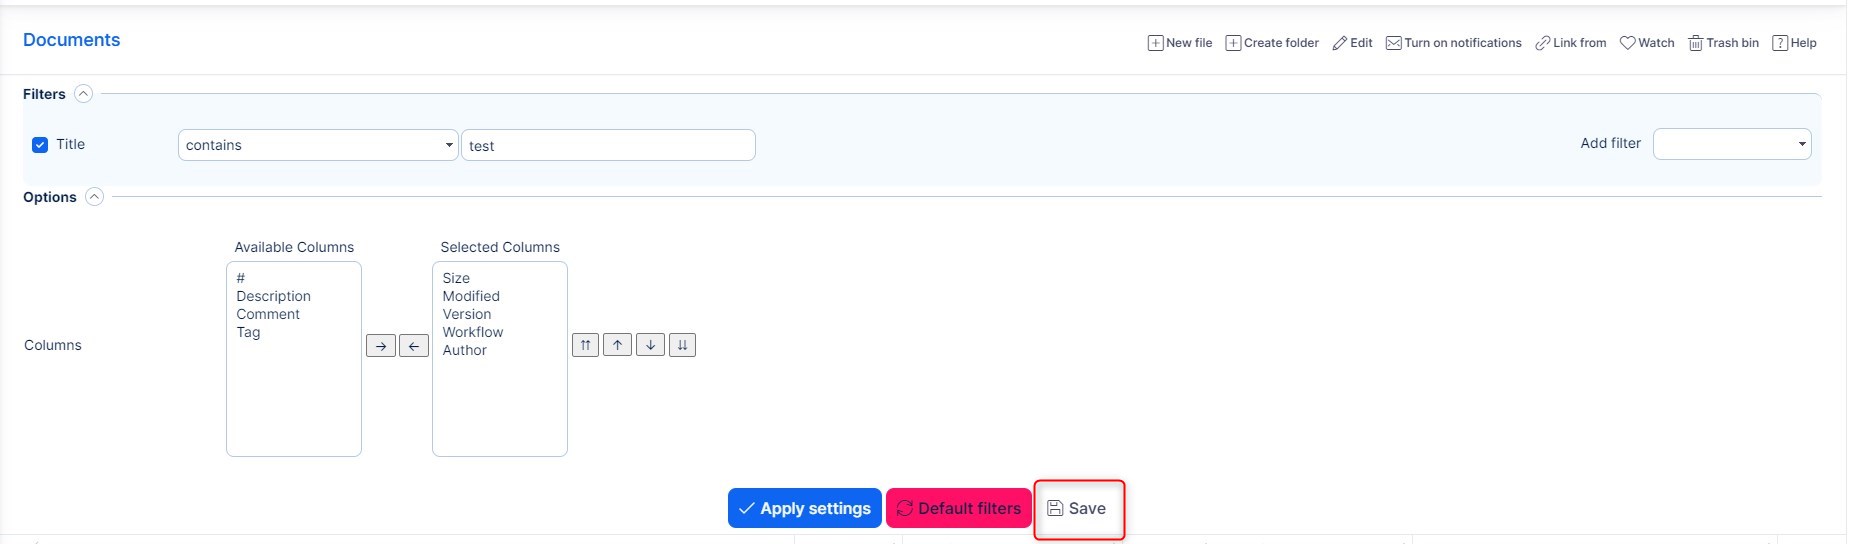
Task: Collapse the Options section
Action: 94,197
